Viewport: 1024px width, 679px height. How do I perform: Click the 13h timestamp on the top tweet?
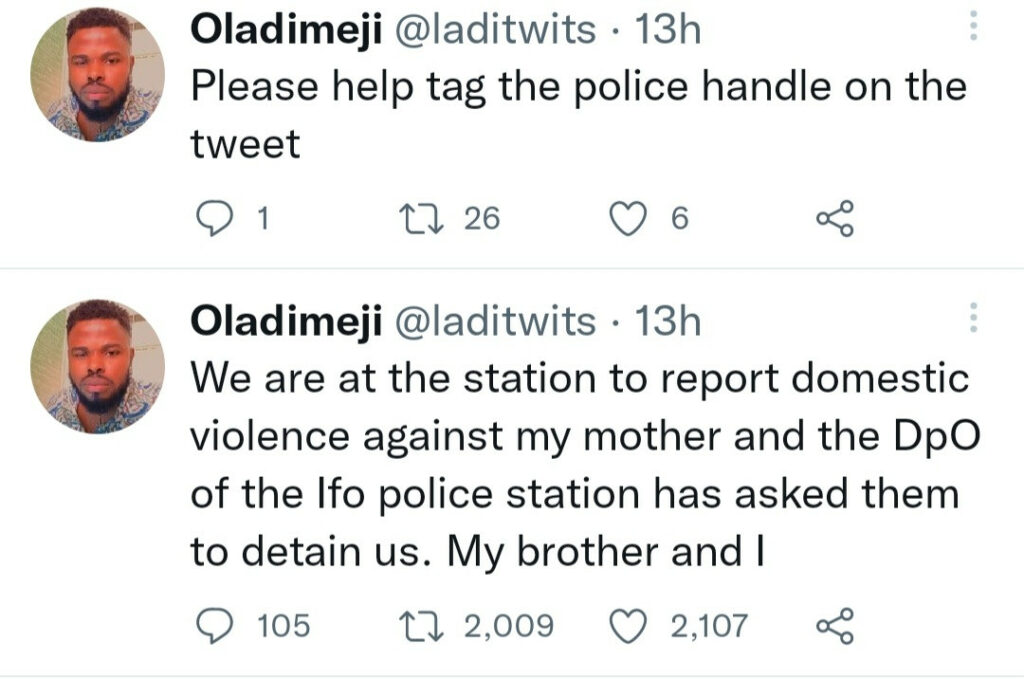pyautogui.click(x=668, y=31)
